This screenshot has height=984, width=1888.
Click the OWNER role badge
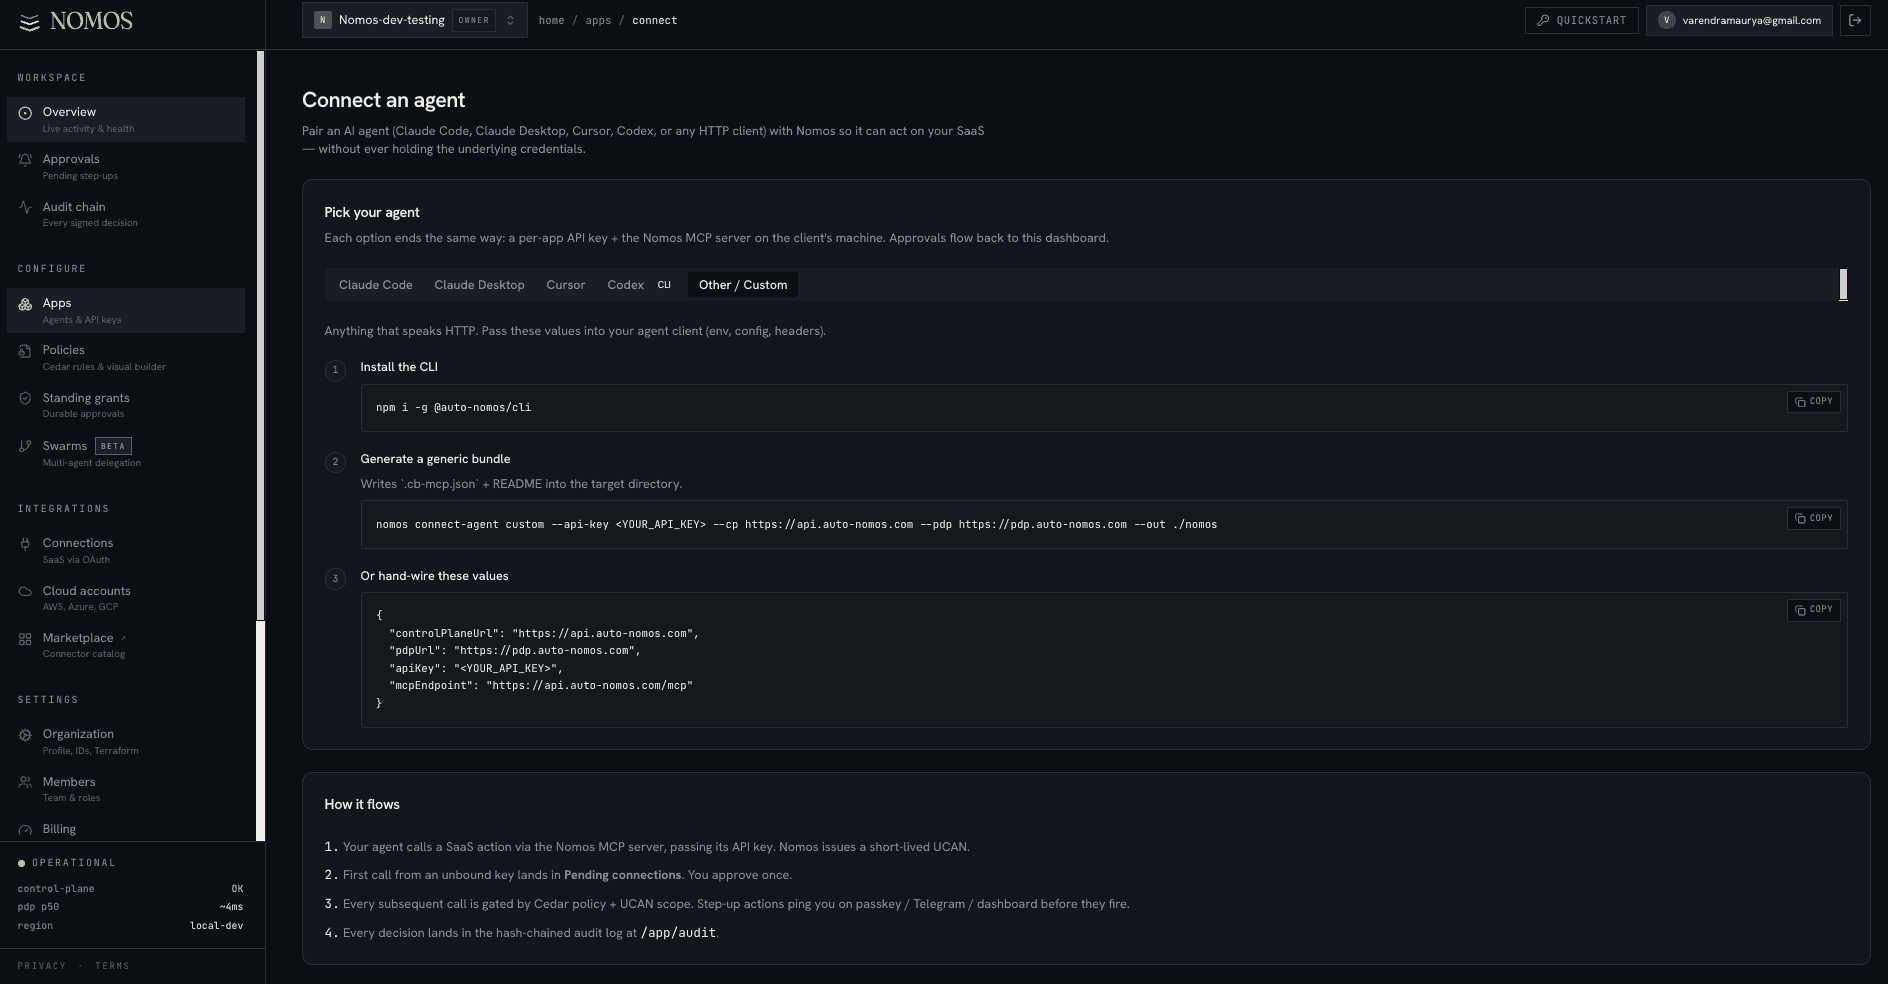pyautogui.click(x=473, y=20)
